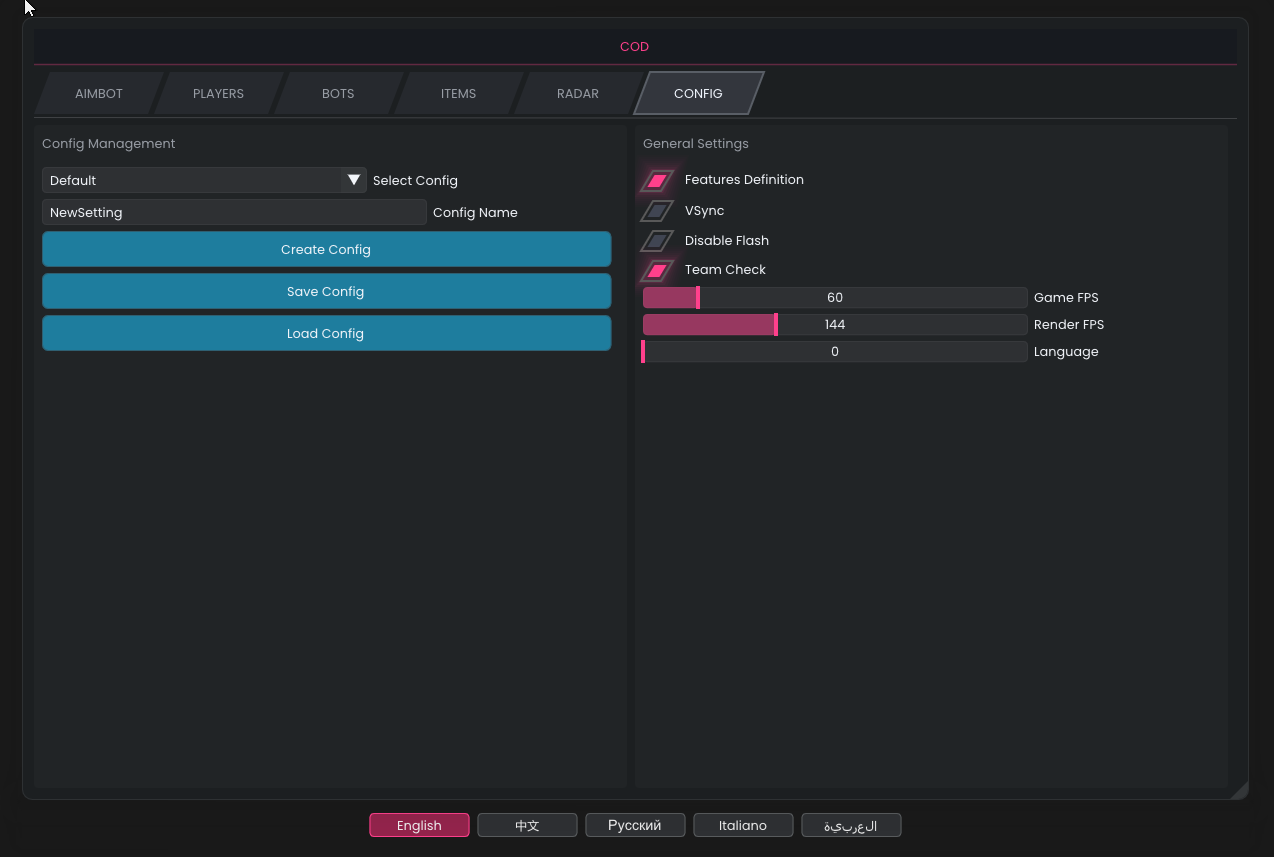Switch to the PLAYERS tab
This screenshot has height=857, width=1274.
tap(218, 94)
